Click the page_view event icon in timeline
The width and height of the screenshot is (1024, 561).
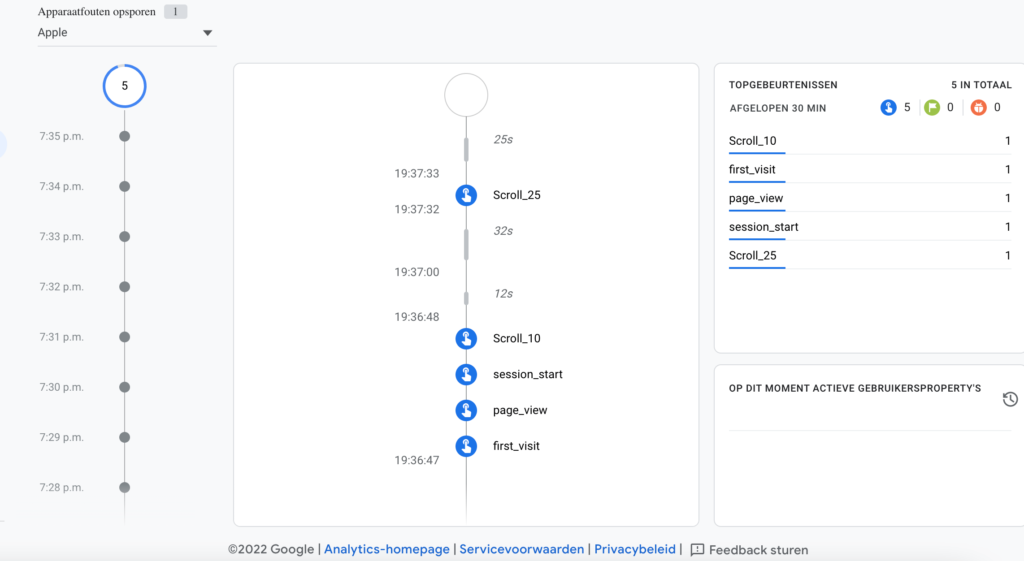click(x=466, y=410)
